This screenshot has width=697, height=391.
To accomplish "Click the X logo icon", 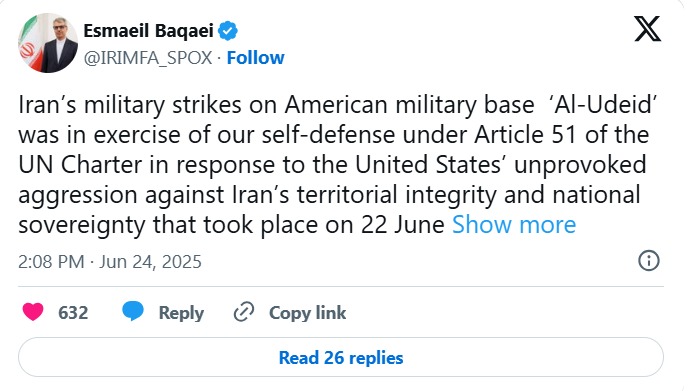I will pyautogui.click(x=647, y=28).
